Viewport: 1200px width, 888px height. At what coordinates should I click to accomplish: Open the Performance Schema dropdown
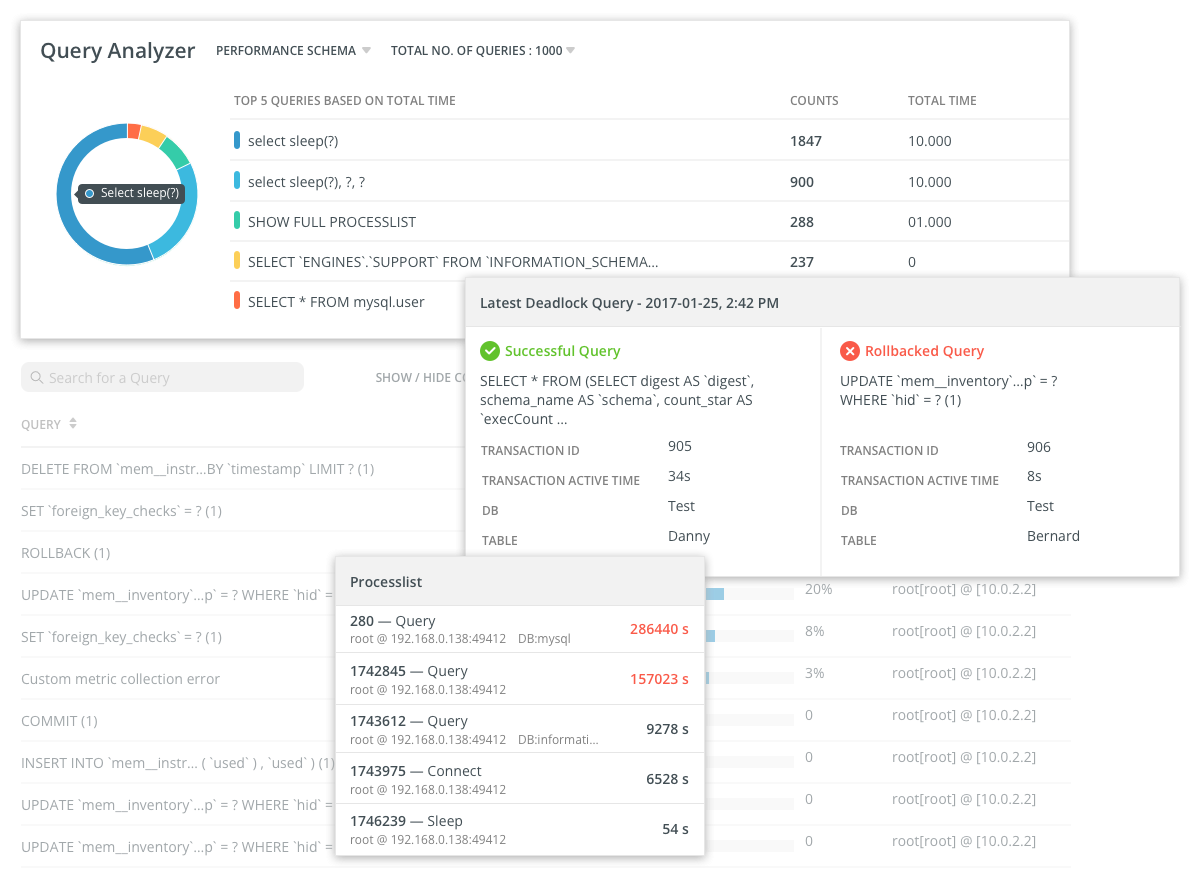tap(293, 51)
